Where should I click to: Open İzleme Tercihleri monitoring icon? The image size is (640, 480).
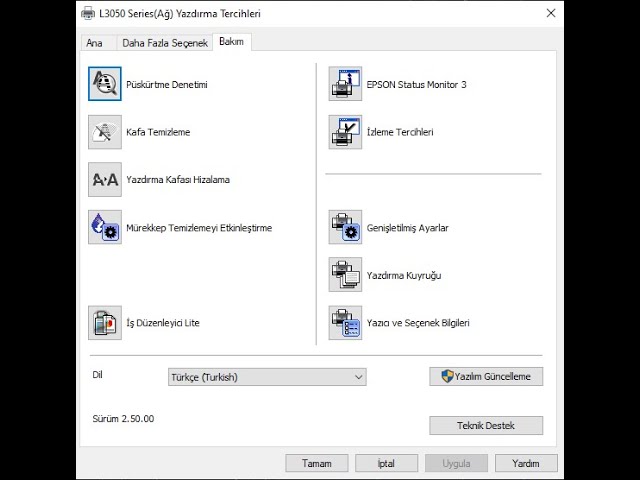(345, 132)
